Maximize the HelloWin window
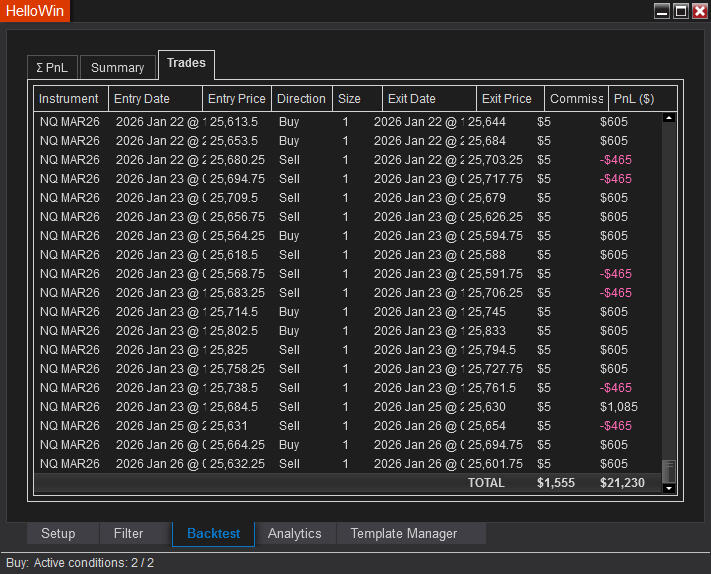The height and width of the screenshot is (574, 711). [x=680, y=11]
